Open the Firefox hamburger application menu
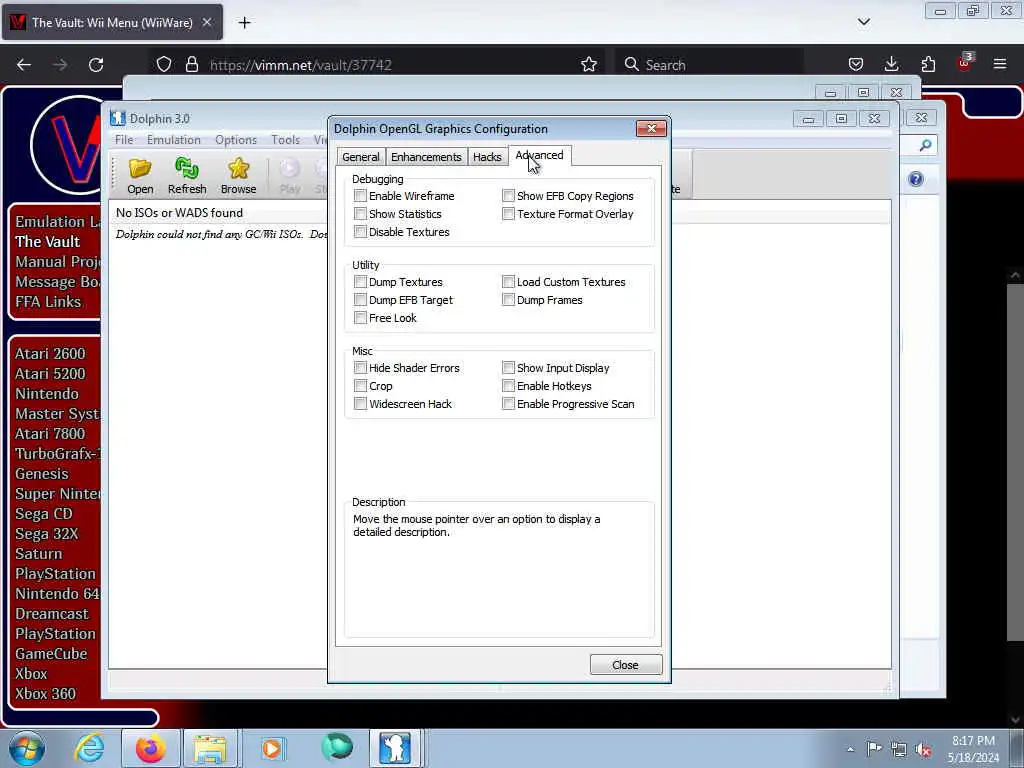The width and height of the screenshot is (1024, 768). coord(999,64)
